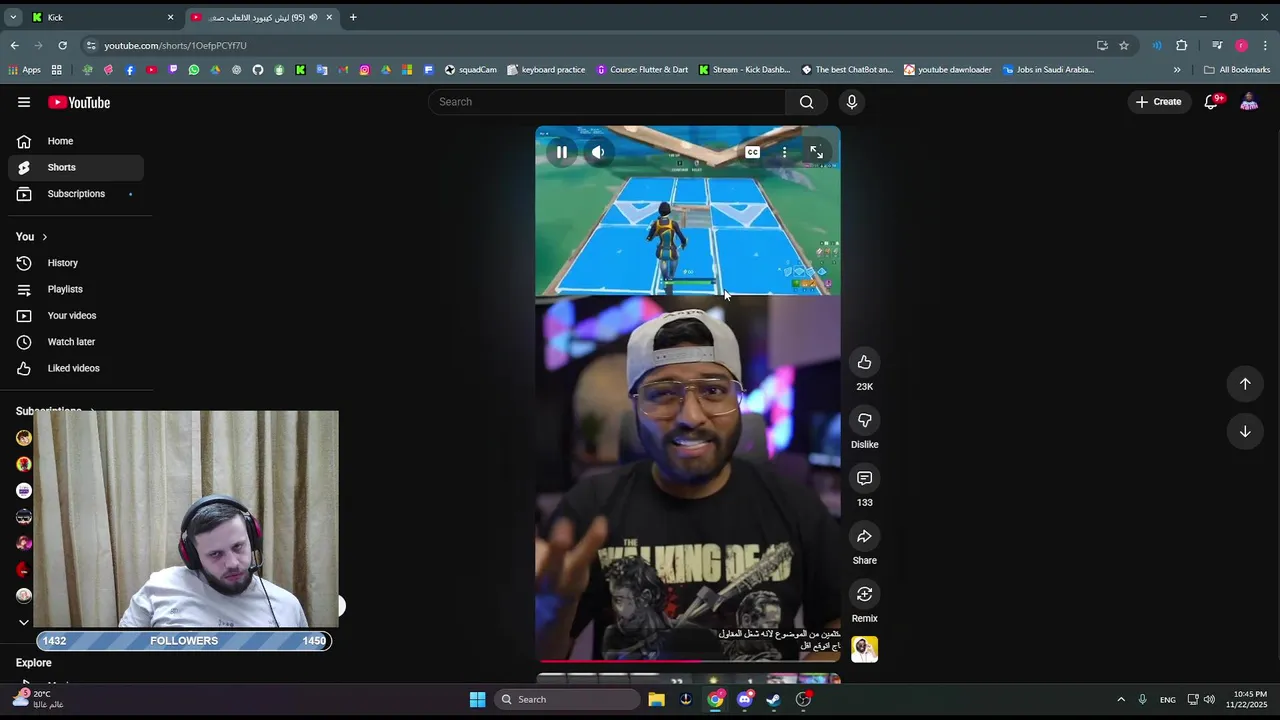Open the All Bookmarks folder
The width and height of the screenshot is (1280, 720).
pos(1237,70)
